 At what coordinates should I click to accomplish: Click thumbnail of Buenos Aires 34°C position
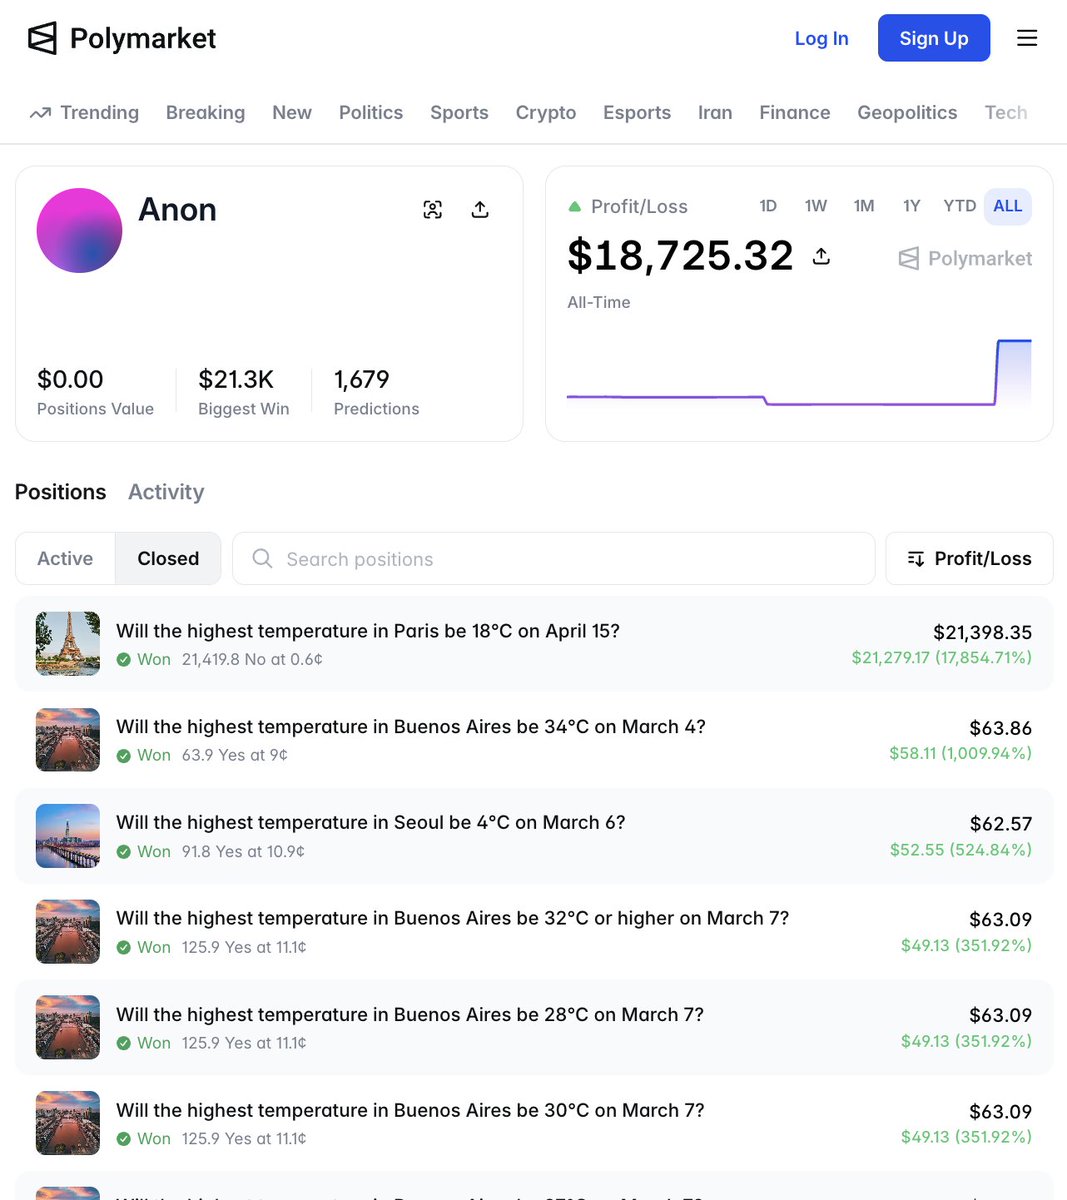click(x=68, y=740)
